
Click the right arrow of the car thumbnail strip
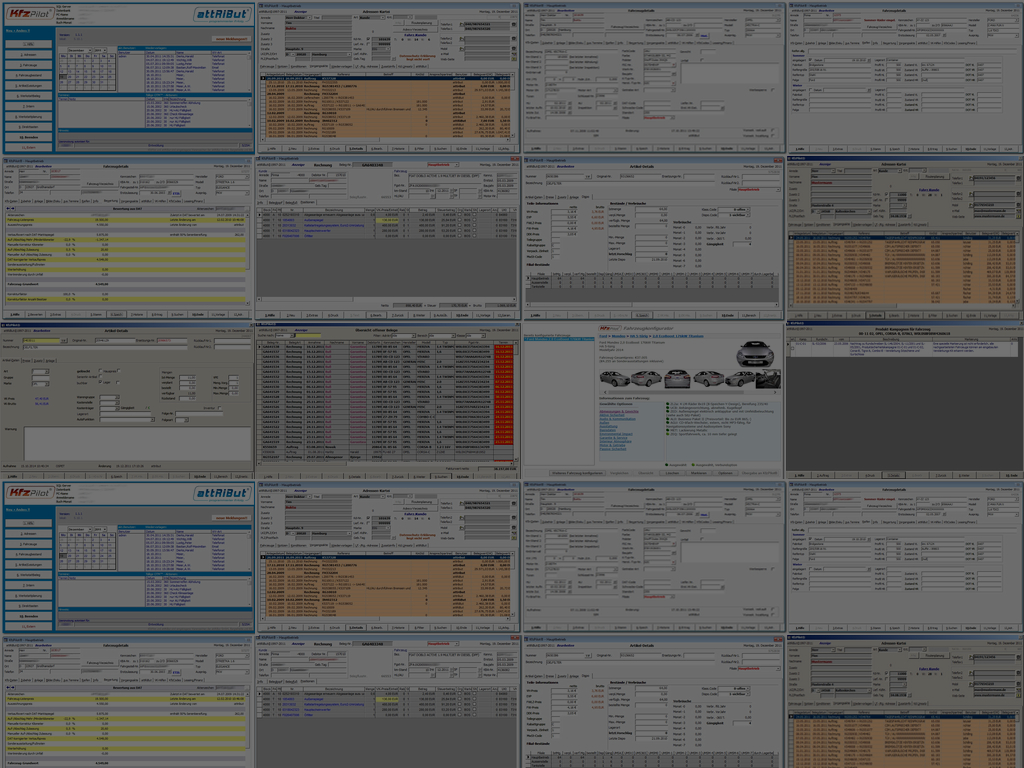(775, 392)
